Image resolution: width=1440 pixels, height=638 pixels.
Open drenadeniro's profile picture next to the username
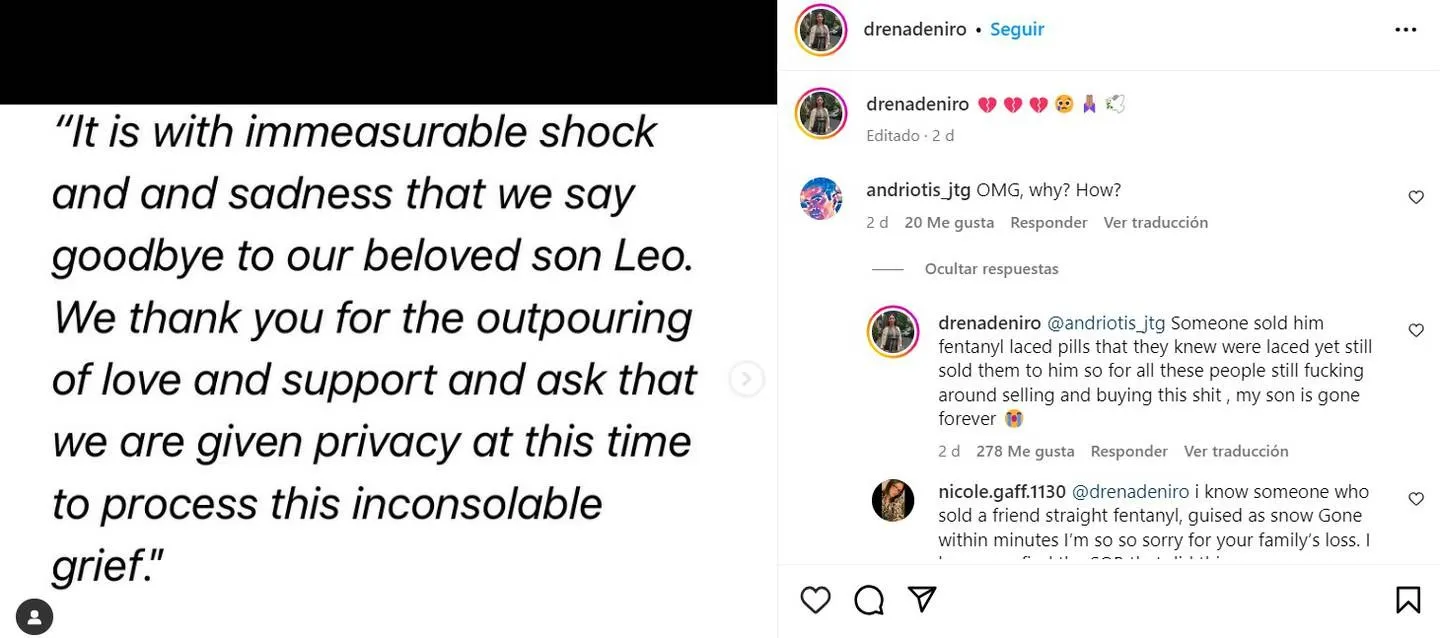point(820,28)
